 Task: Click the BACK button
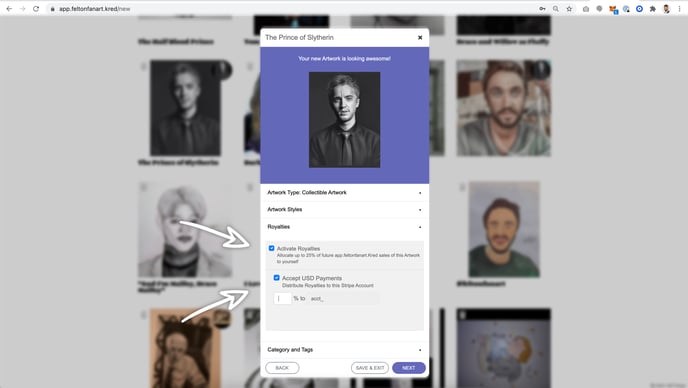click(282, 368)
